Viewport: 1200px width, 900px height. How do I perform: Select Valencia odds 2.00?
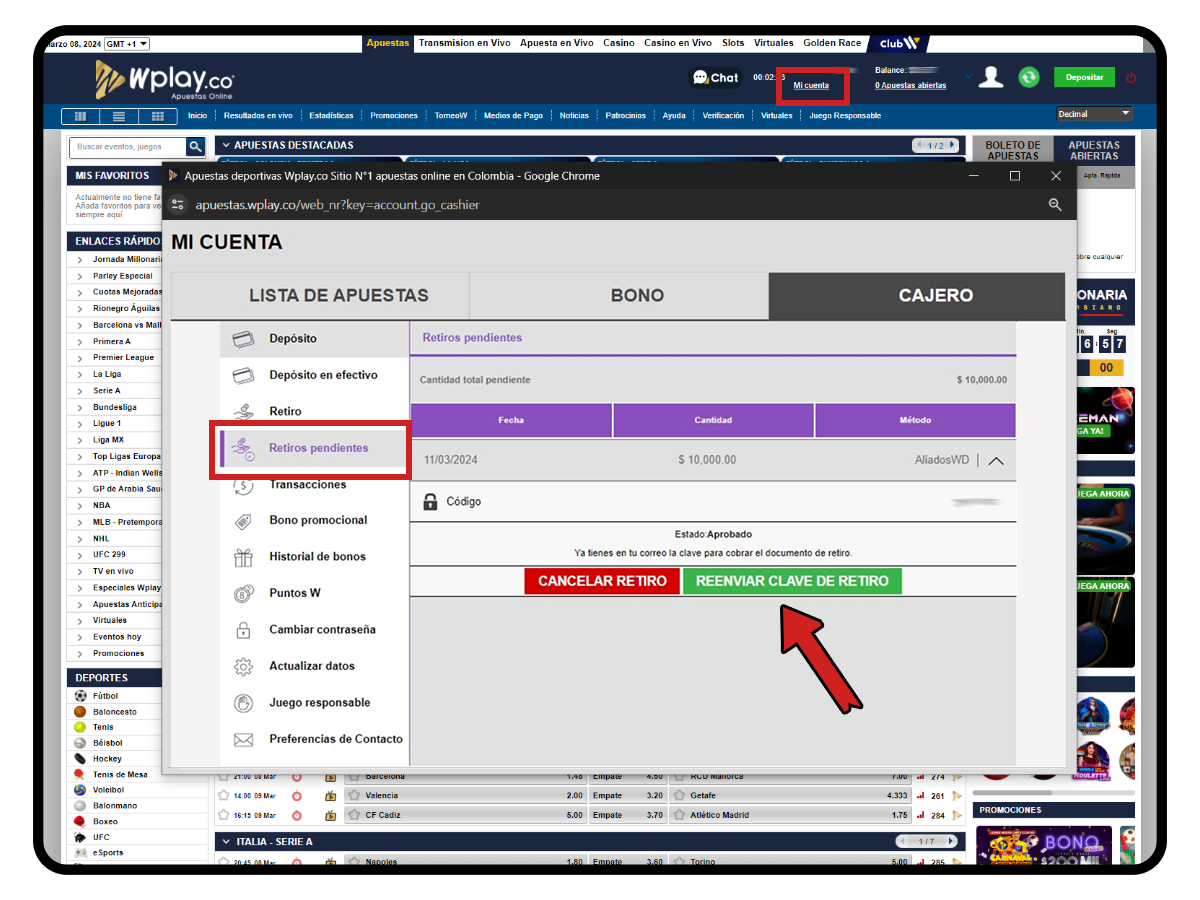(x=574, y=796)
